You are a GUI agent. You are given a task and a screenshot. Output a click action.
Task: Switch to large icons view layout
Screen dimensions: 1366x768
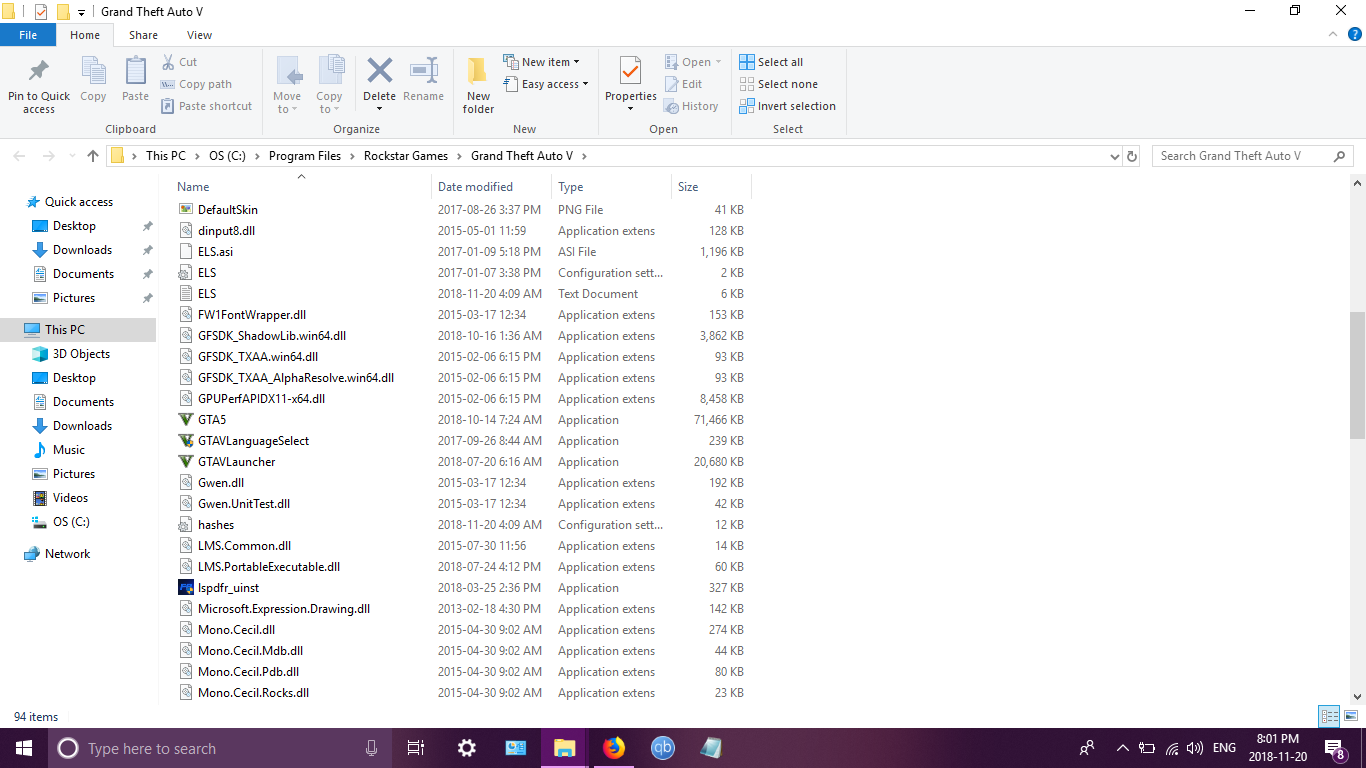point(1351,716)
